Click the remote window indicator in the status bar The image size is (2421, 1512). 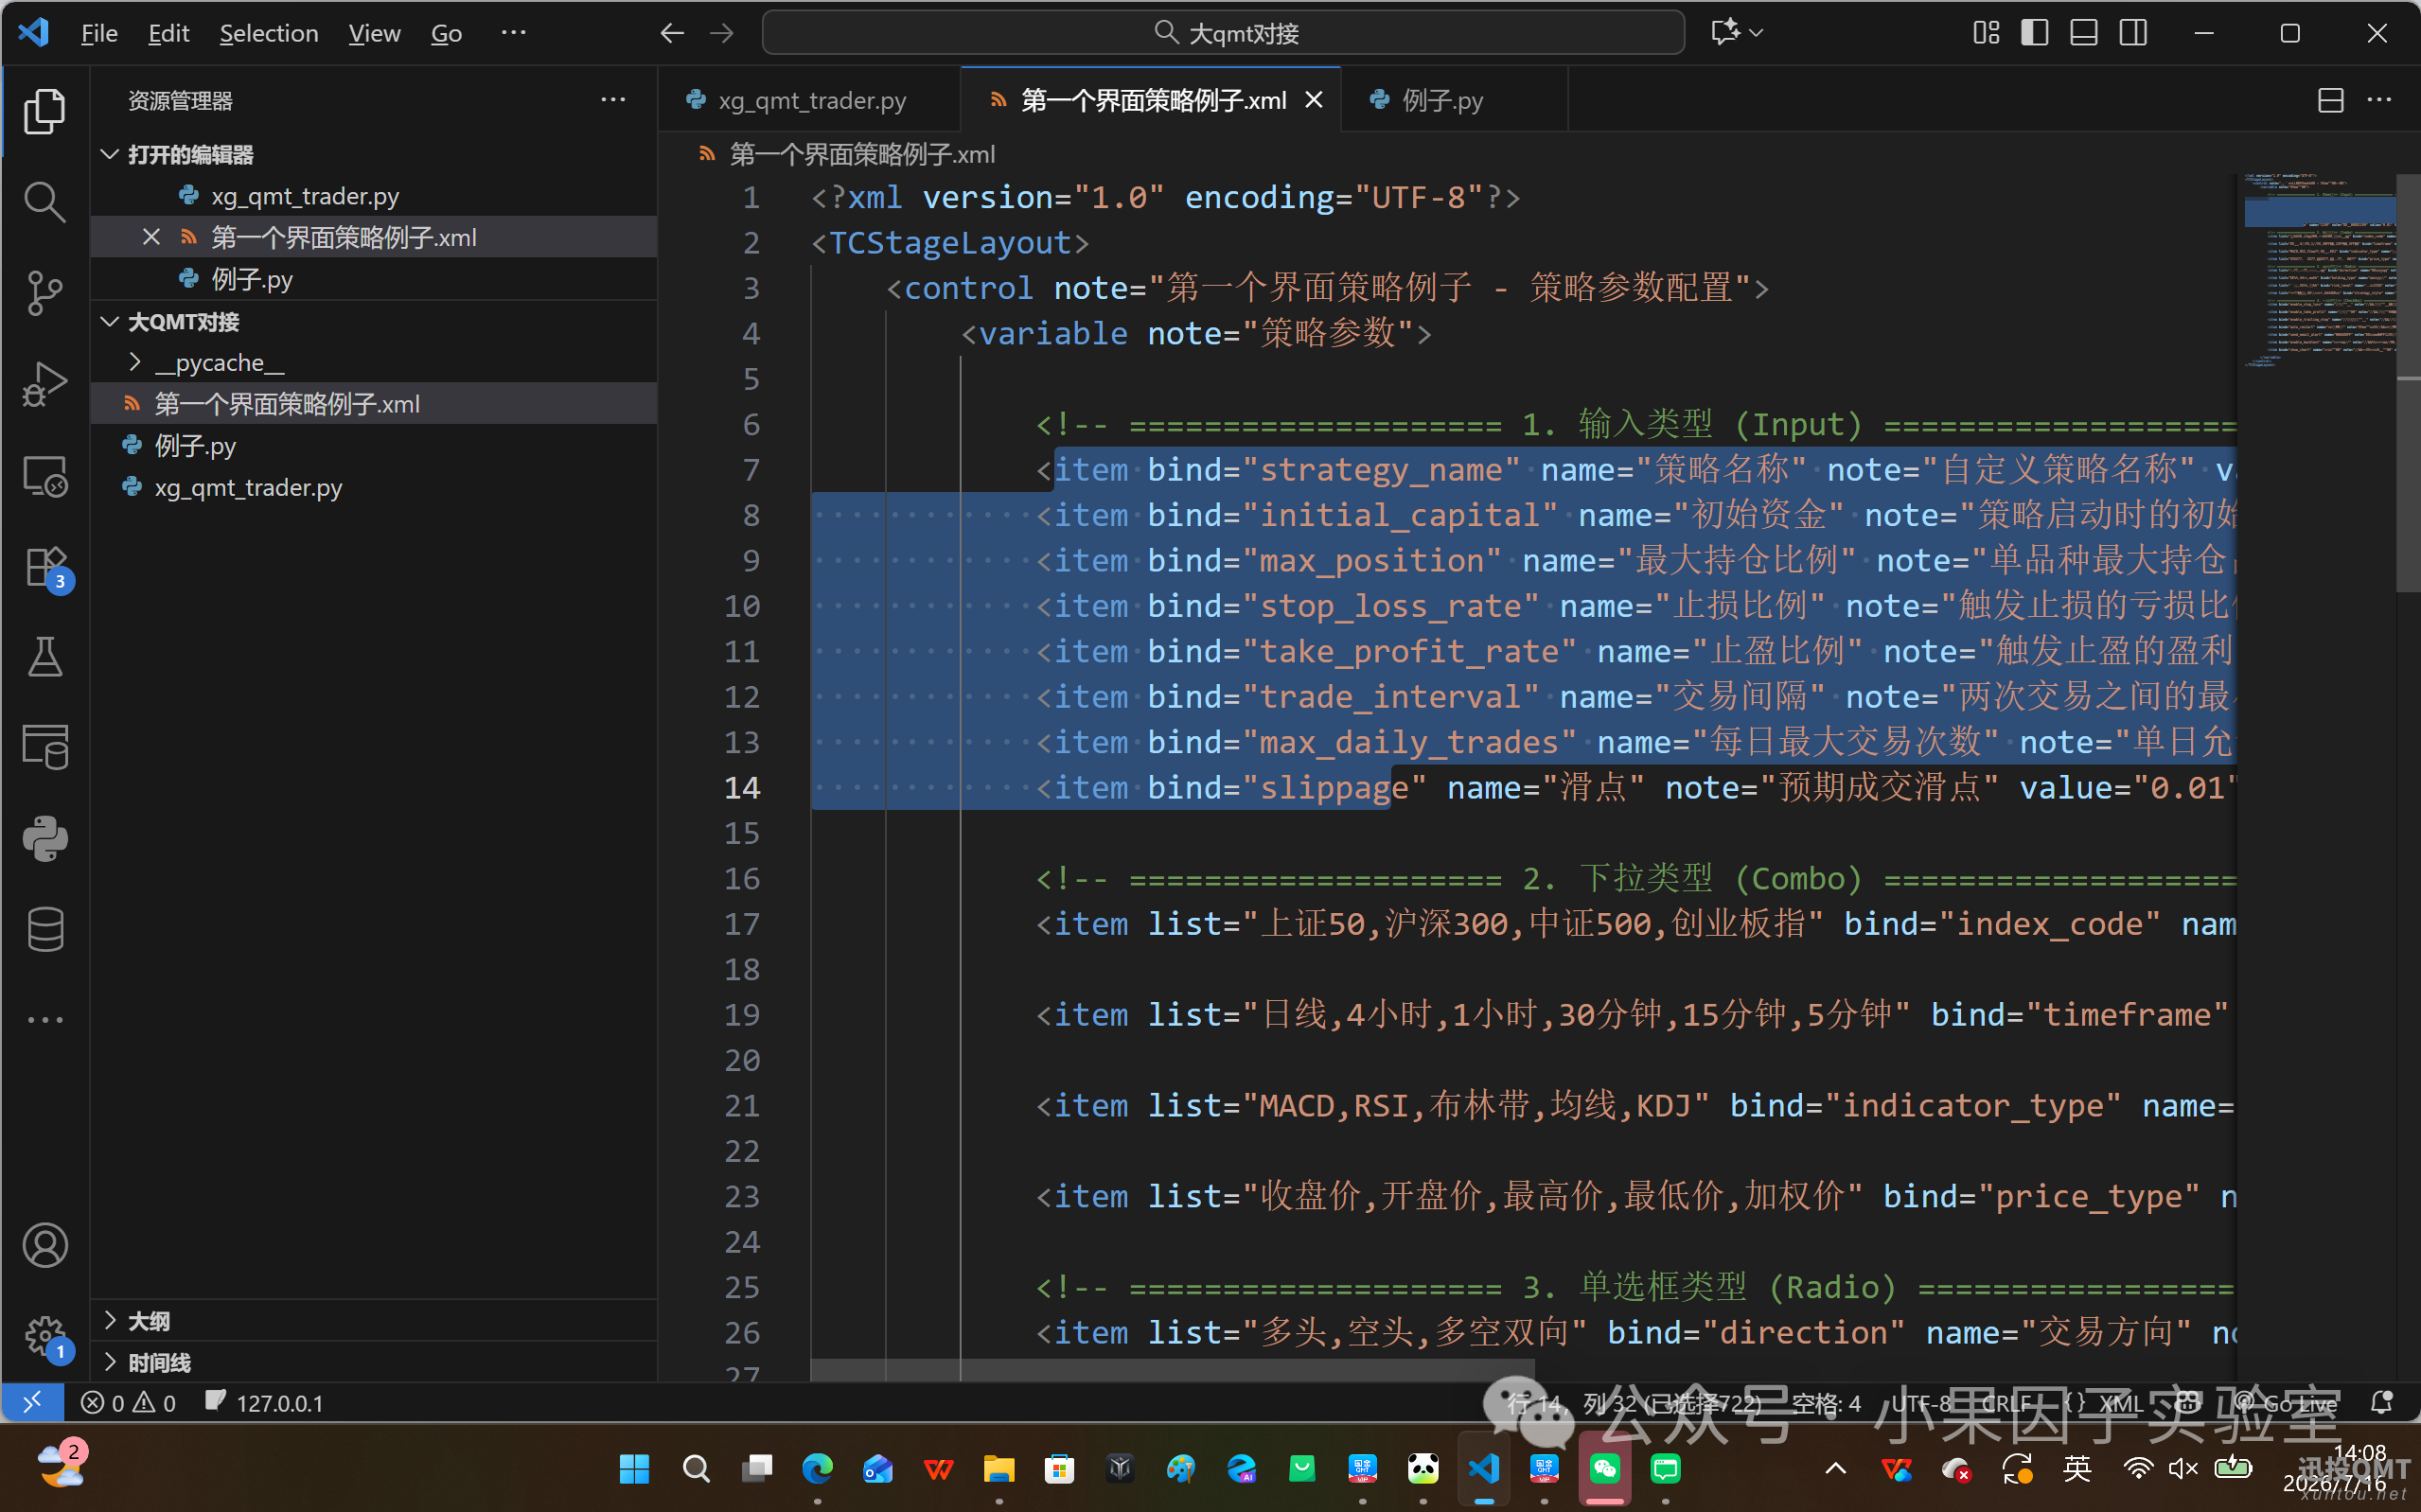pos(32,1403)
